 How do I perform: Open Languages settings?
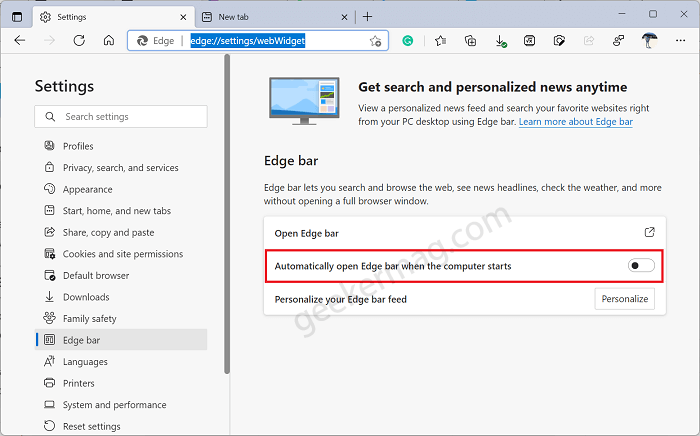pos(121,361)
